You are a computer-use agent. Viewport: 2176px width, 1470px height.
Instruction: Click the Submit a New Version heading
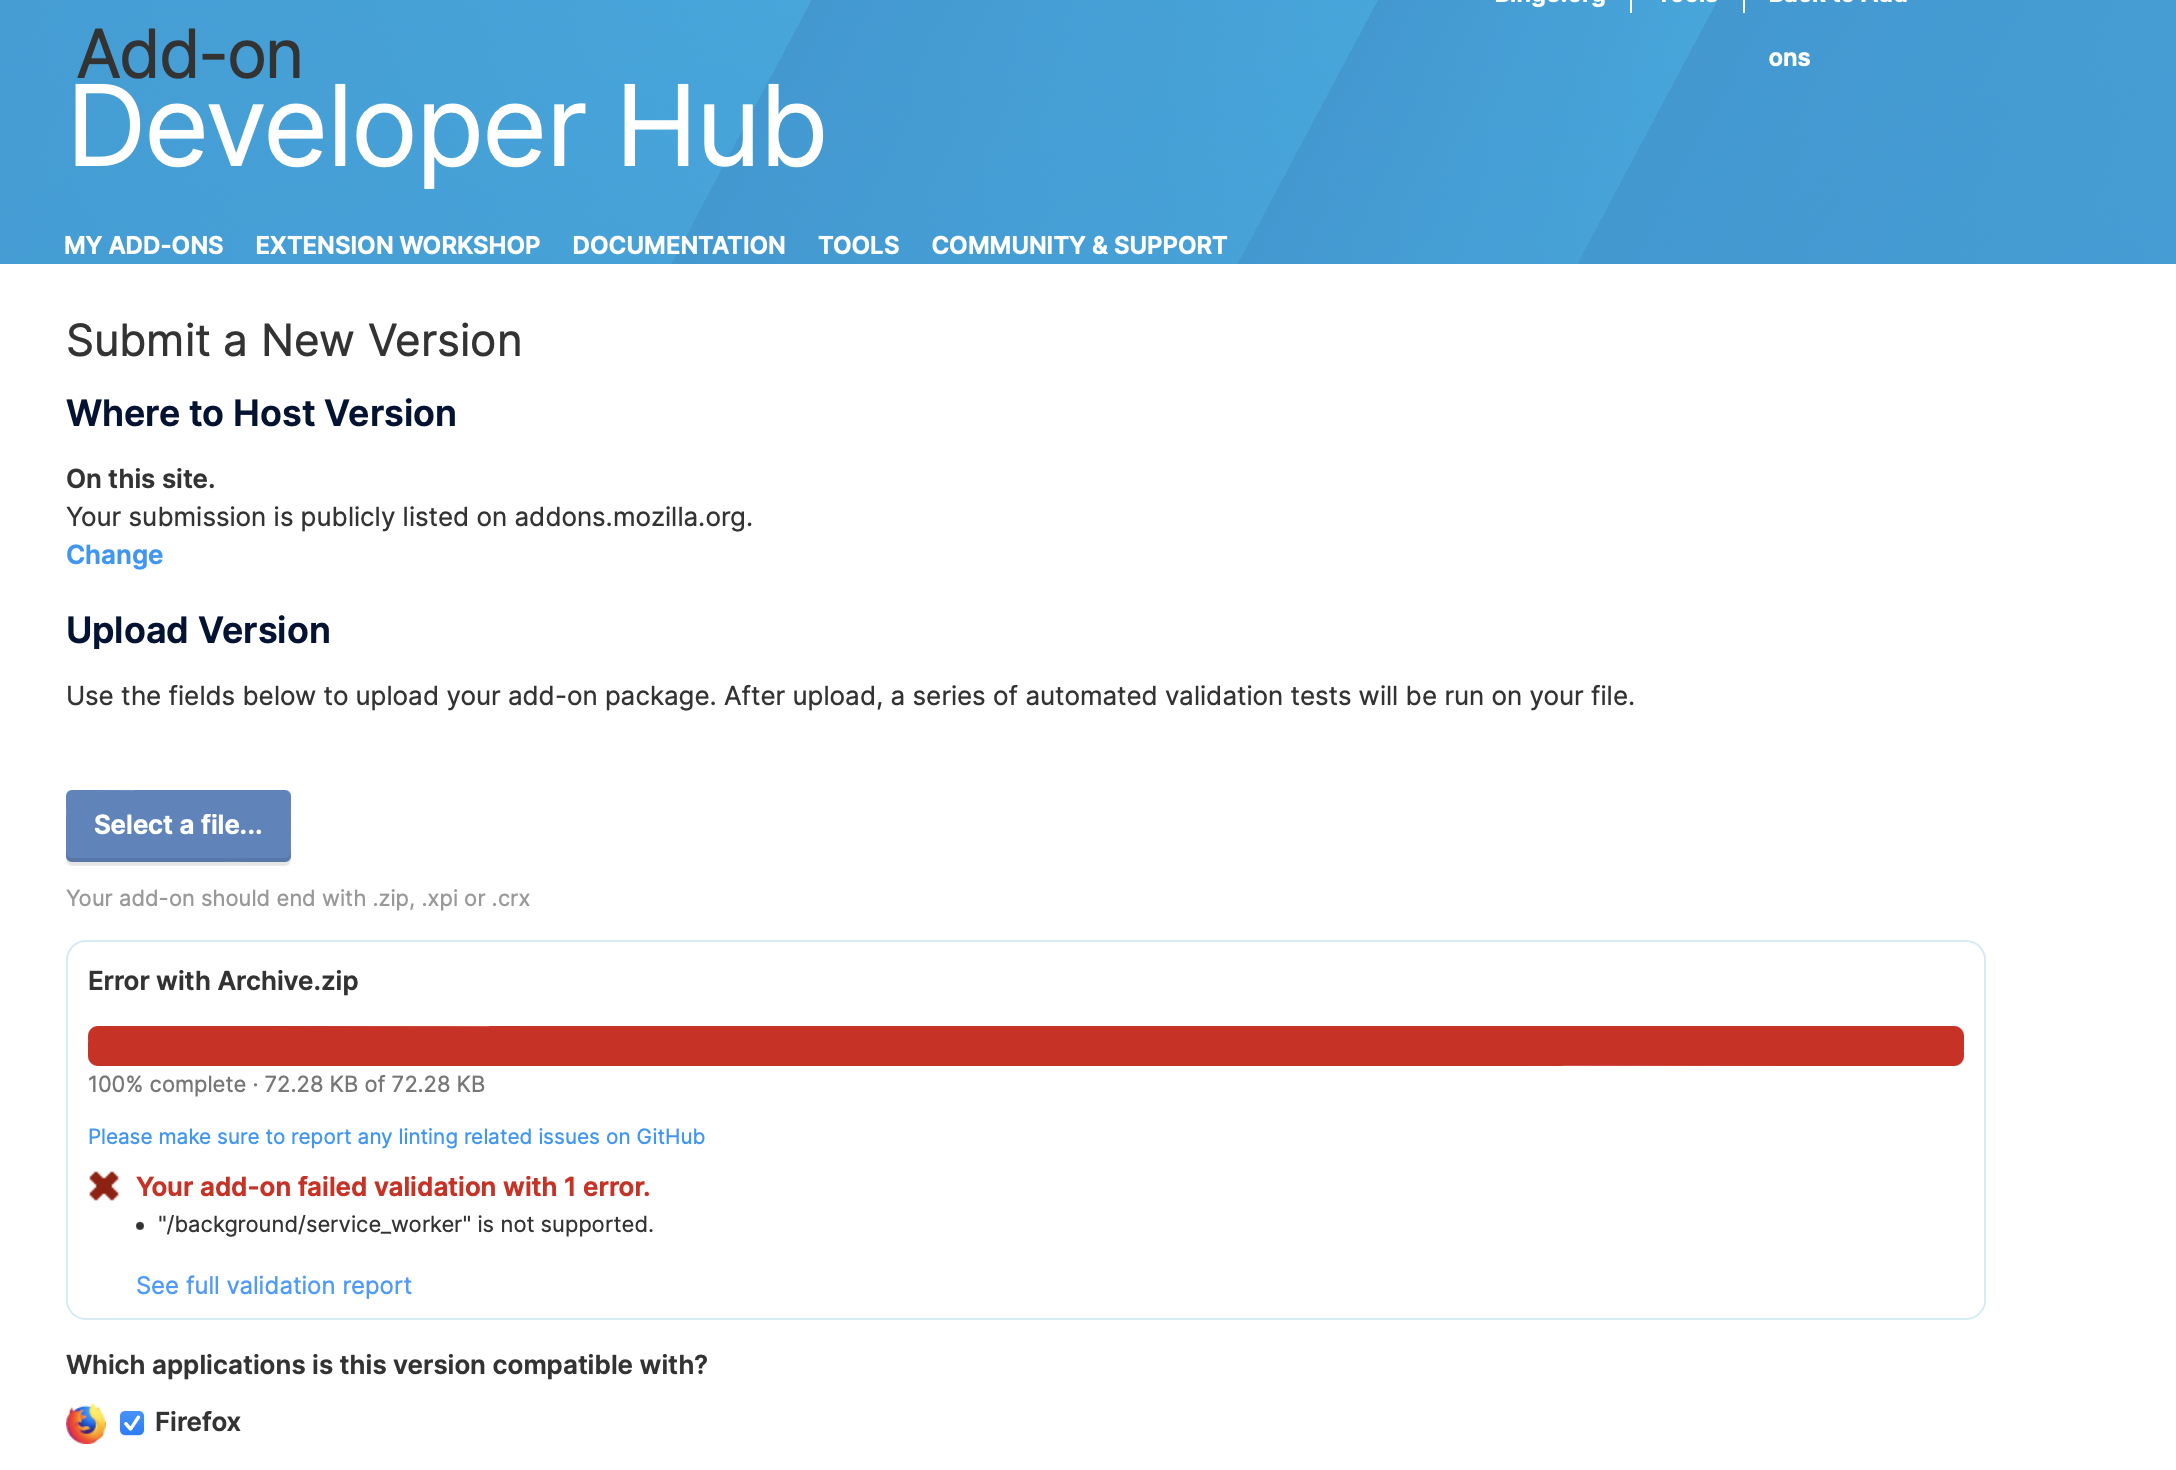tap(293, 340)
